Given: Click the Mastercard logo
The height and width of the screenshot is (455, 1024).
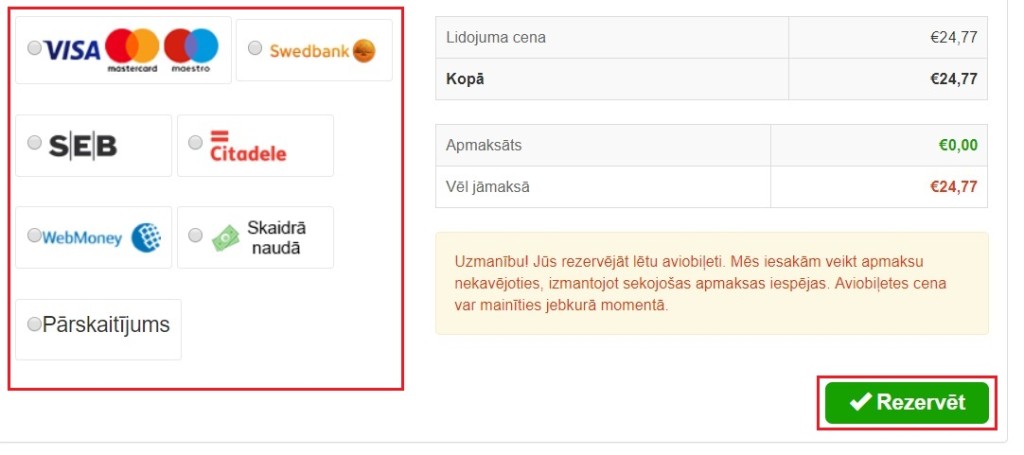Looking at the screenshot, I should point(132,46).
